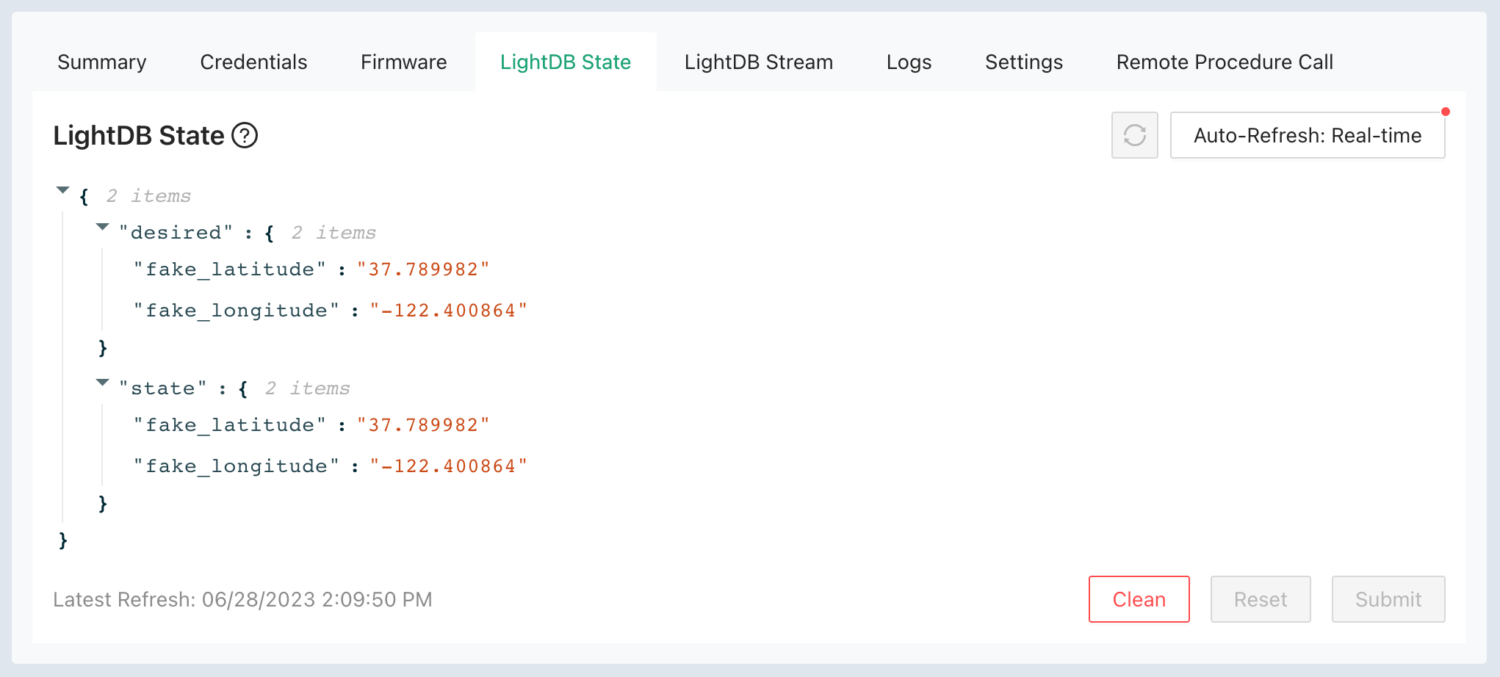This screenshot has height=677, width=1500.
Task: Open the LightDB State help tooltip icon
Action: [x=243, y=135]
